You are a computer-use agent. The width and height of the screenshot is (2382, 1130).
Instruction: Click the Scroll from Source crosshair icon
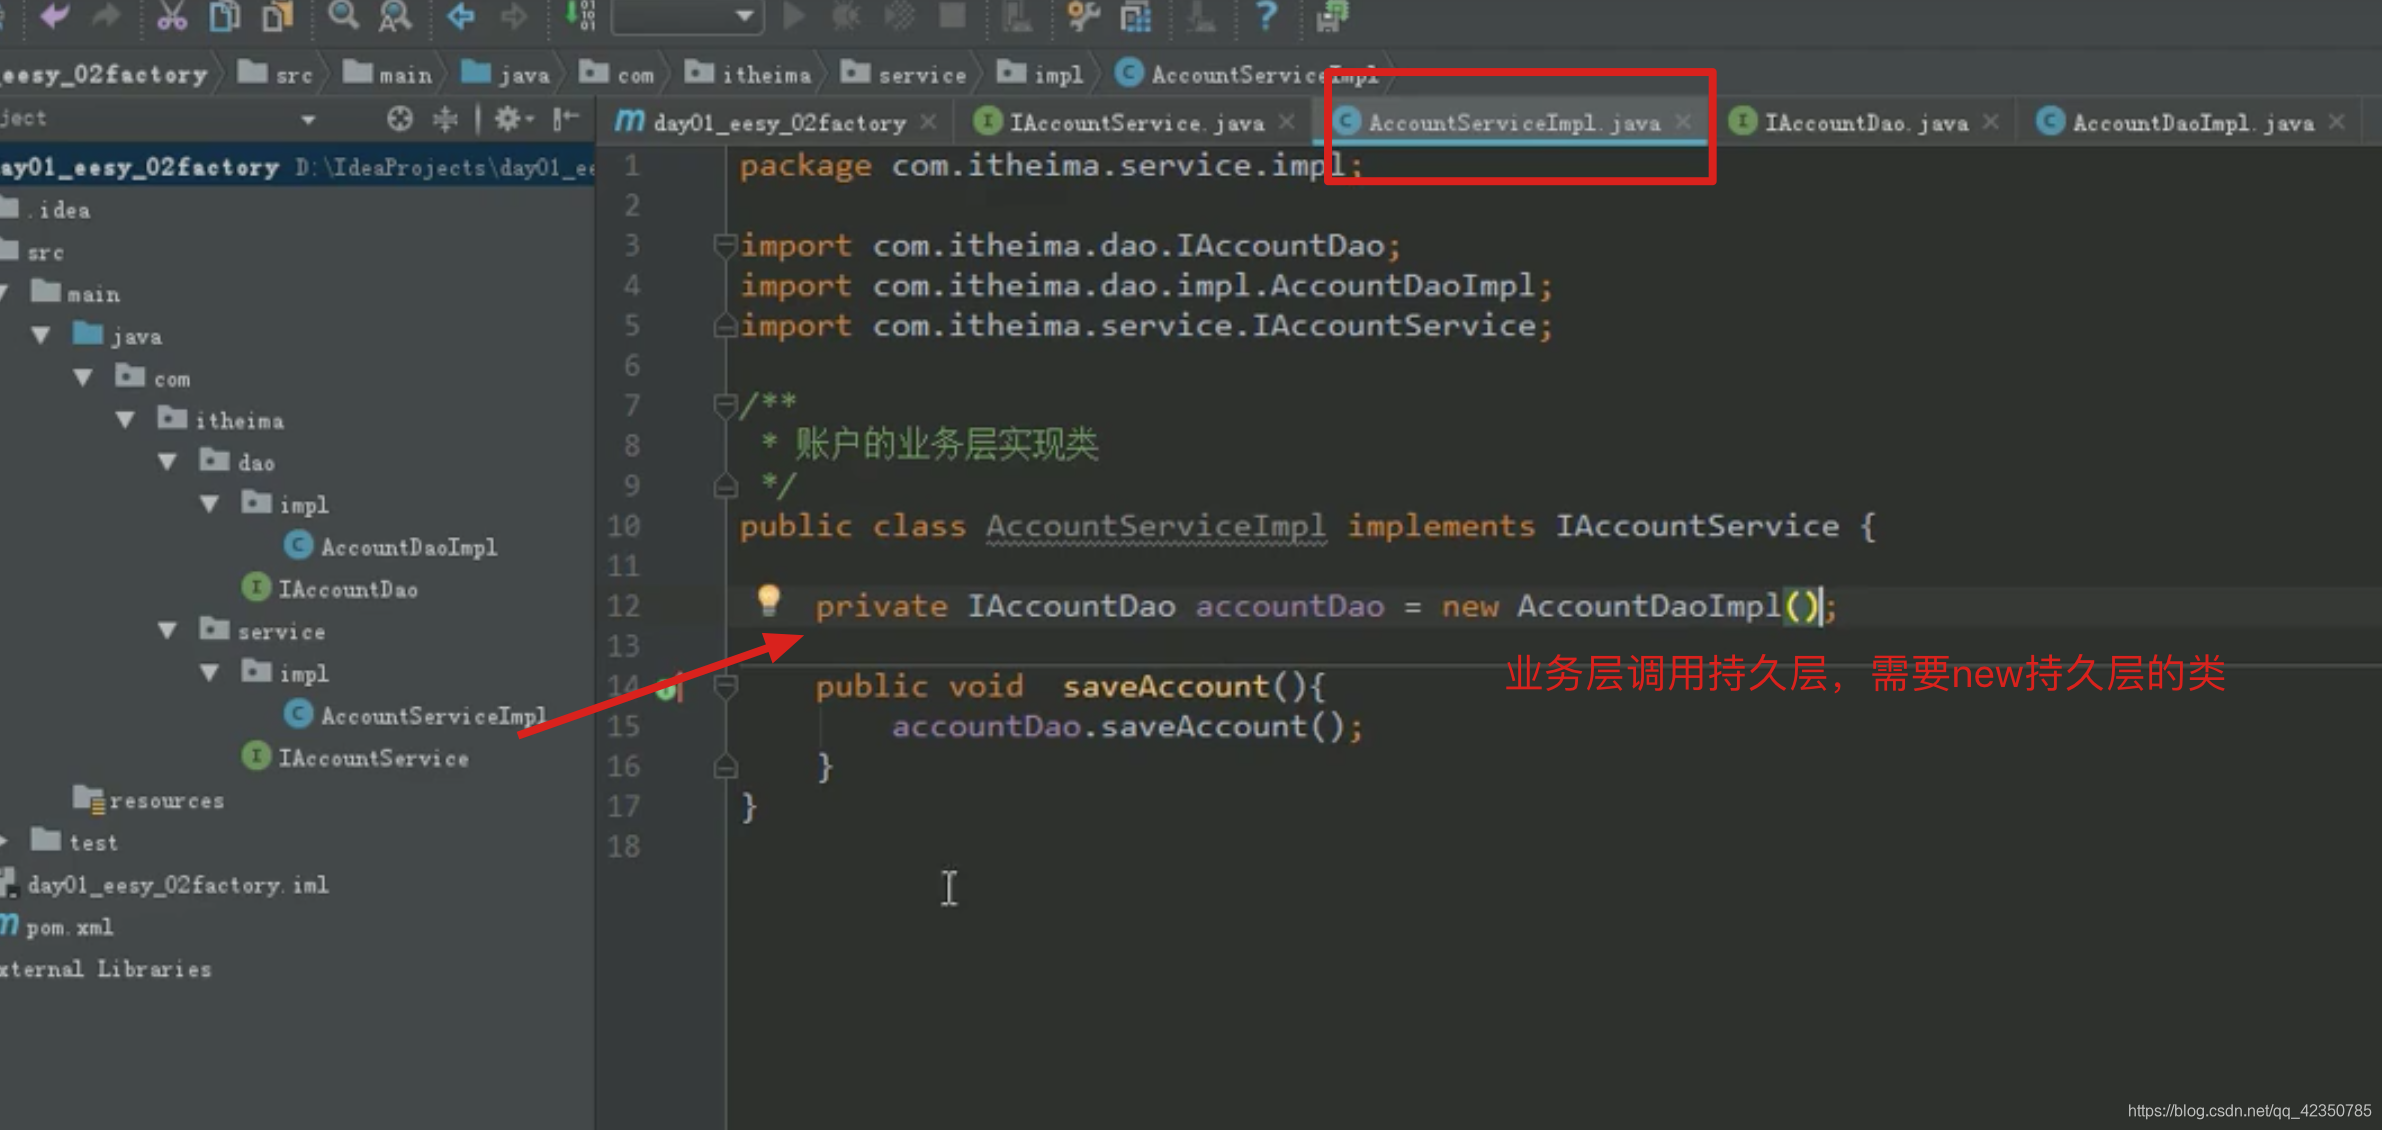pos(400,119)
